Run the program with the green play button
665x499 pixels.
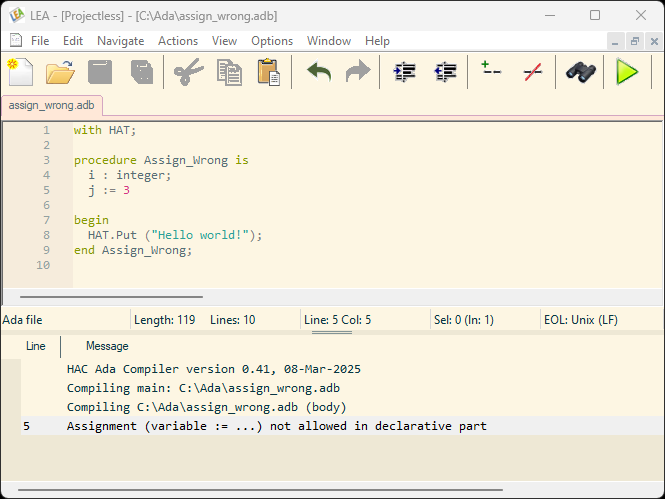pyautogui.click(x=627, y=72)
